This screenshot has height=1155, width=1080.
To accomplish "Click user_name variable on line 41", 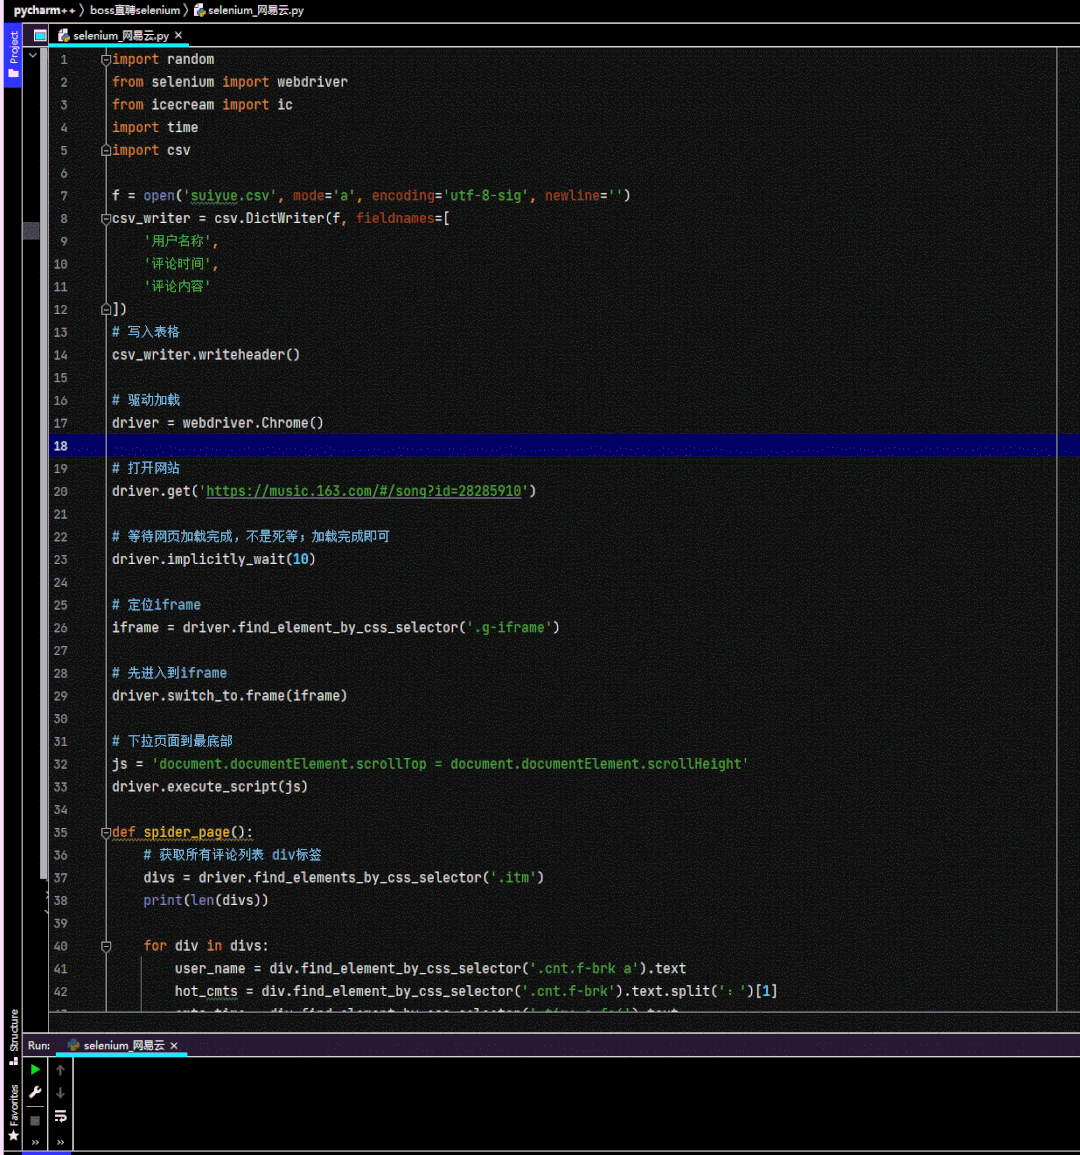I will point(210,969).
